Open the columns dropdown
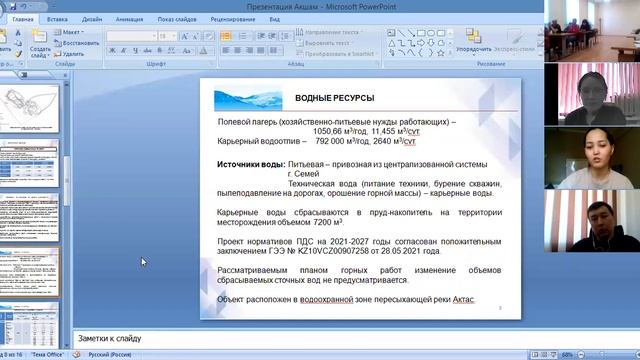 275,51
